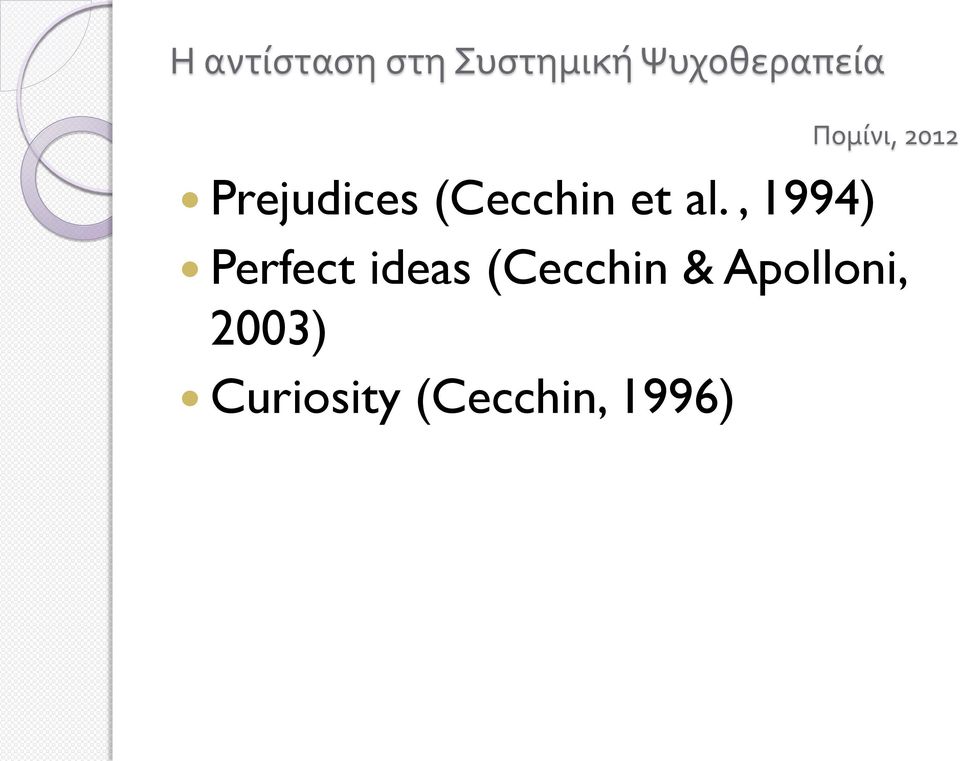Click the Cecchin et al., 1994 reference
960x761 pixels.
pyautogui.click(x=654, y=200)
